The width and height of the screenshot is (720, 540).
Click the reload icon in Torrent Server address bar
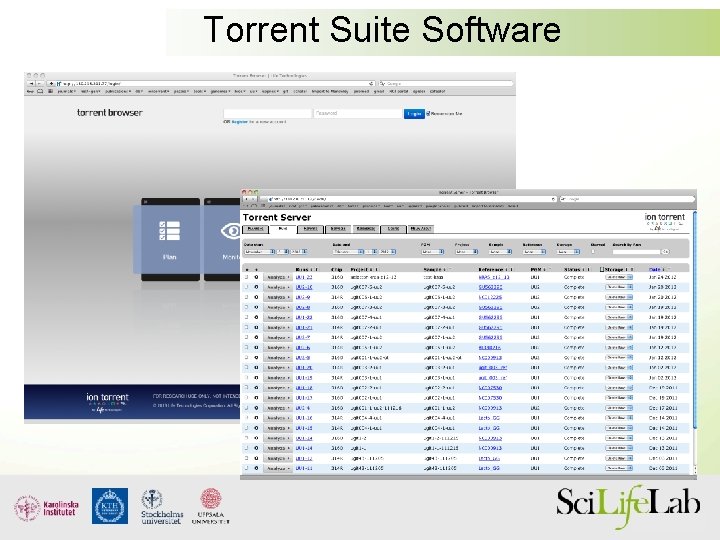[x=553, y=199]
